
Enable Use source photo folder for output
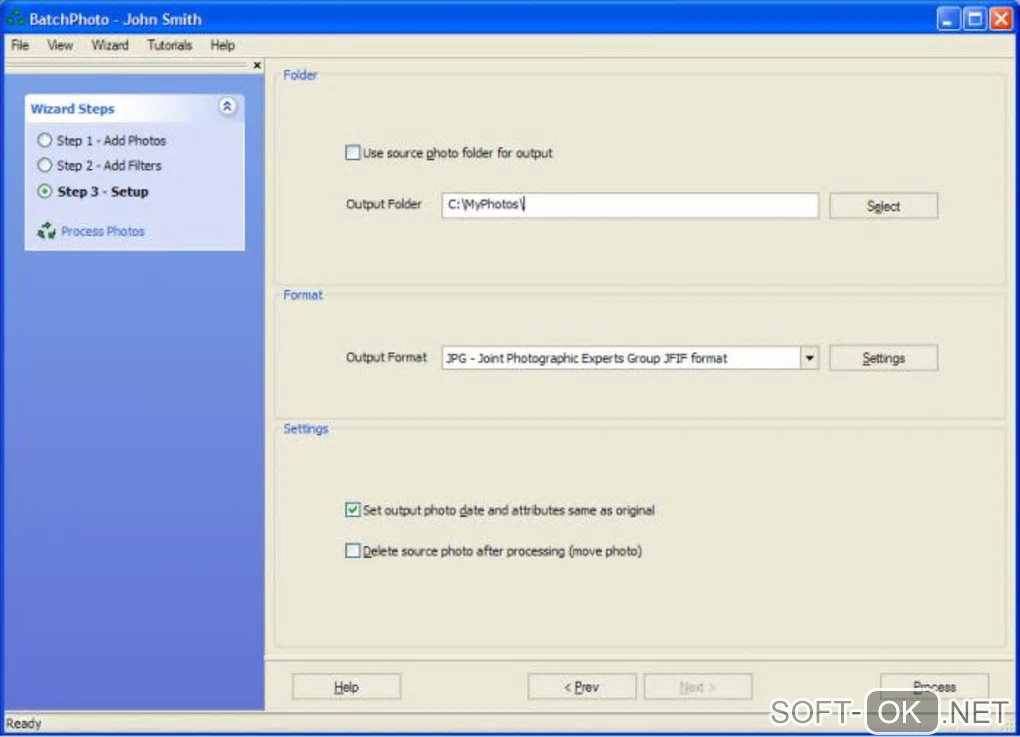[353, 153]
